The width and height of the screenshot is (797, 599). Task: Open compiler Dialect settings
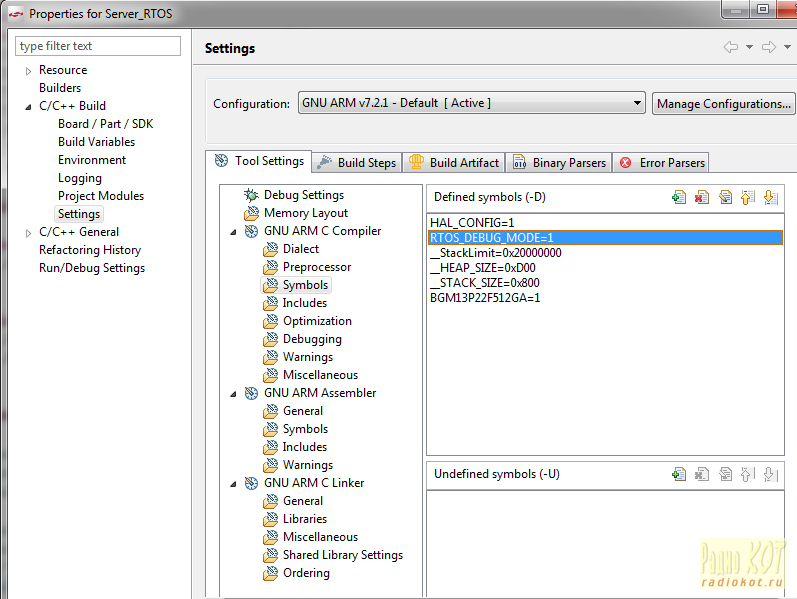pyautogui.click(x=301, y=249)
